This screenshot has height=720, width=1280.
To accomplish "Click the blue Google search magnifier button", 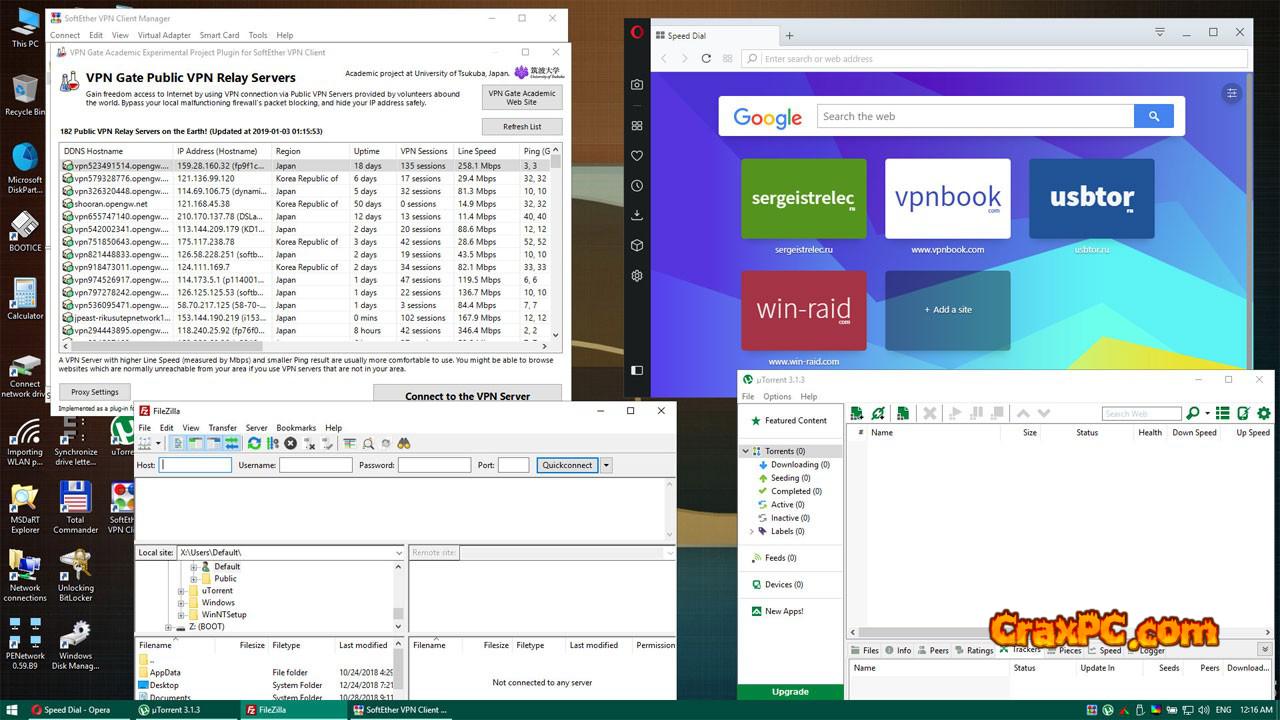I will [1153, 116].
